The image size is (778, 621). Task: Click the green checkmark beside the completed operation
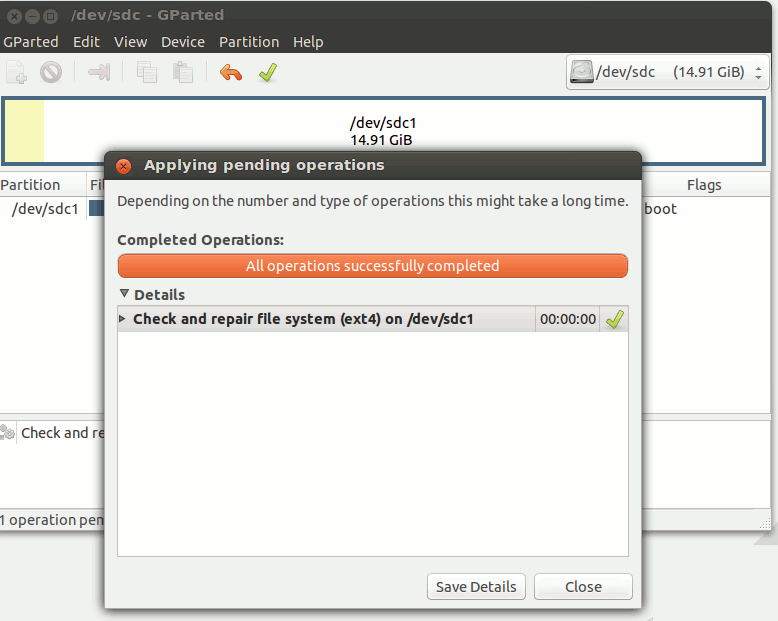(615, 319)
